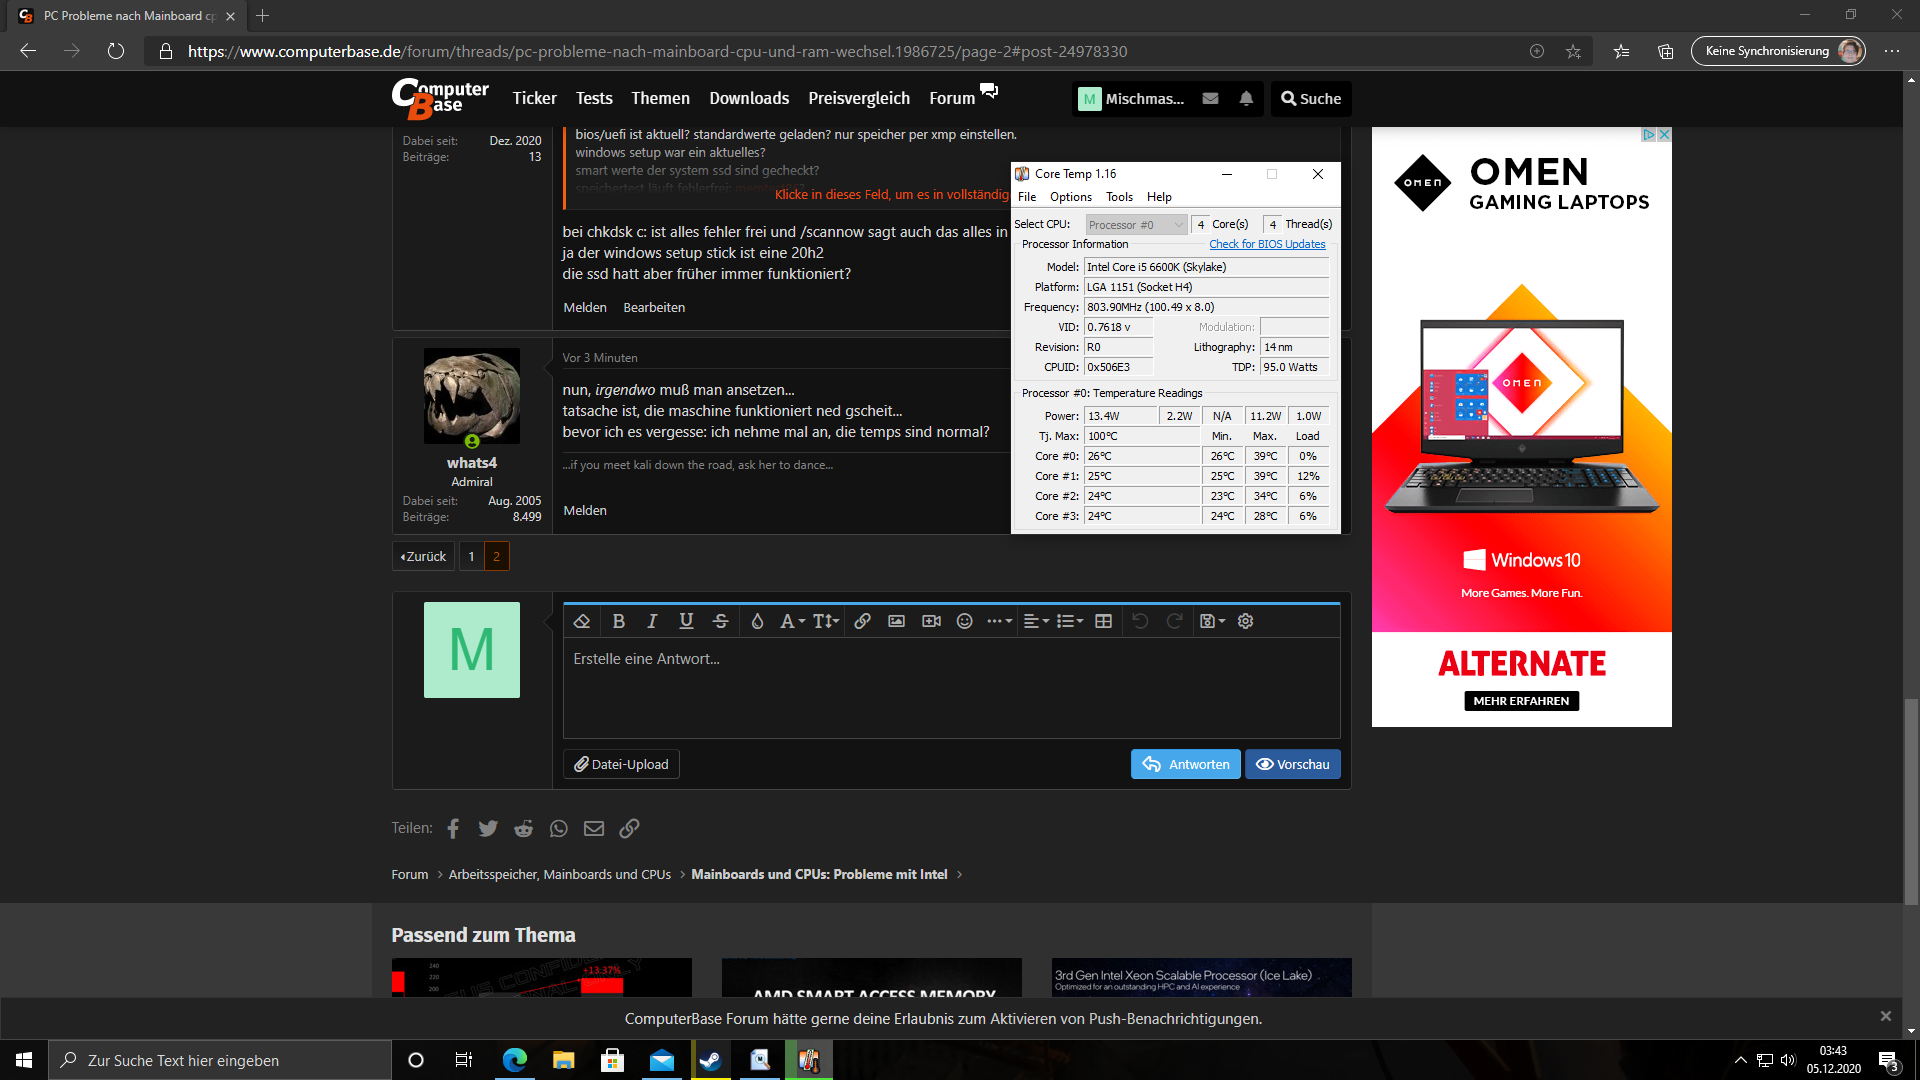Toggle bold formatting in editor
This screenshot has height=1080, width=1920.
pyautogui.click(x=619, y=621)
